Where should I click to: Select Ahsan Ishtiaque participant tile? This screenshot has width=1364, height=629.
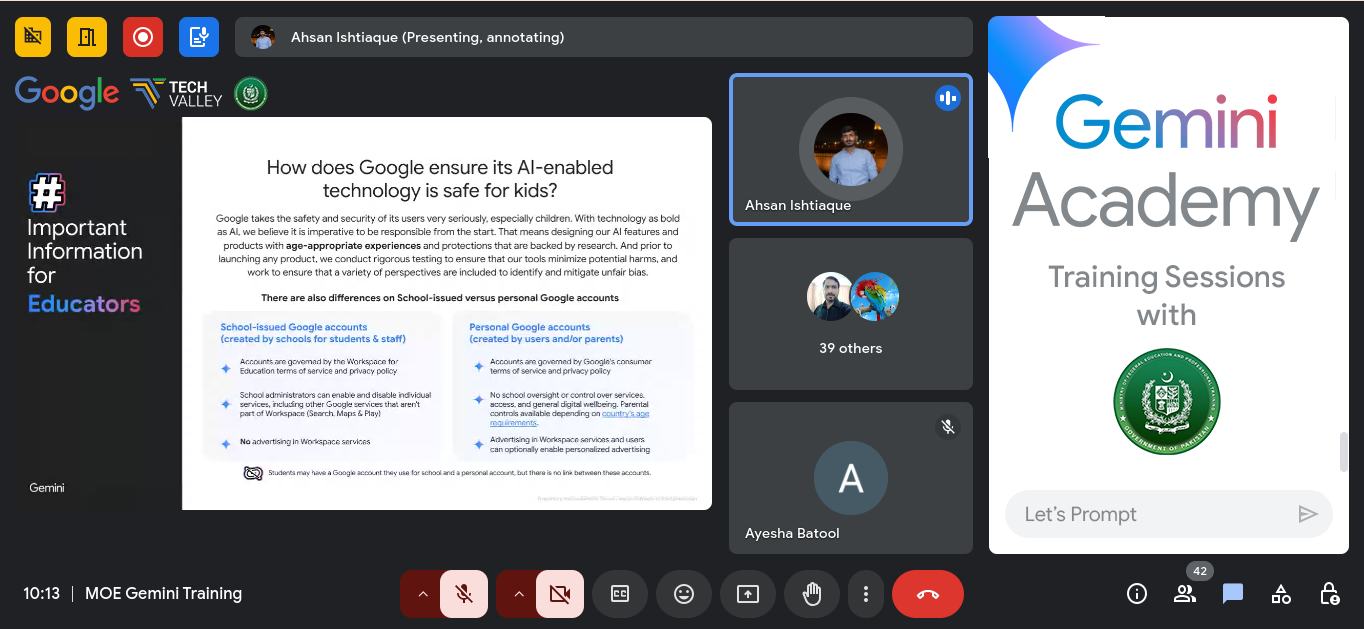850,149
